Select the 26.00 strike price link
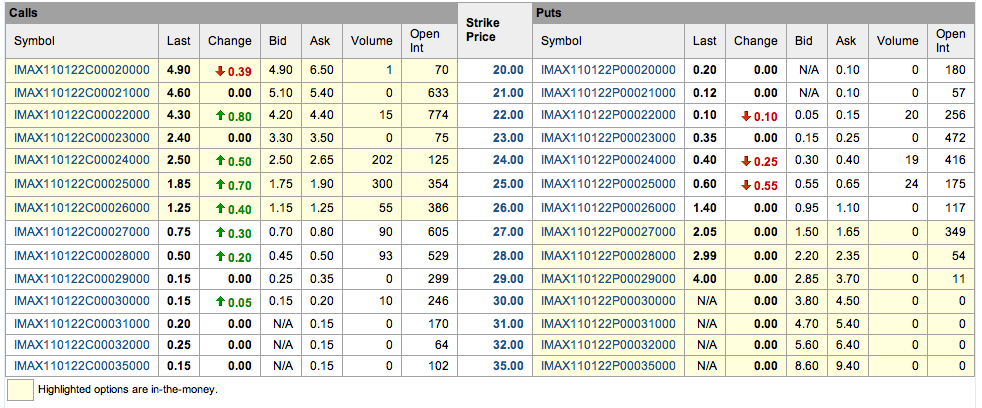 [x=507, y=208]
